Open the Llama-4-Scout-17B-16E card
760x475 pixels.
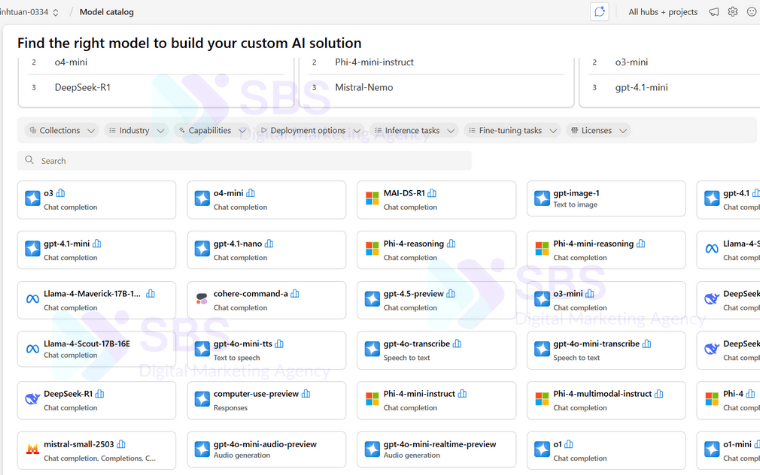tap(96, 349)
